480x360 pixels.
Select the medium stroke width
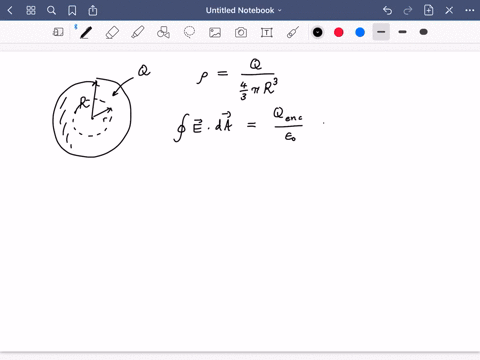pos(402,32)
